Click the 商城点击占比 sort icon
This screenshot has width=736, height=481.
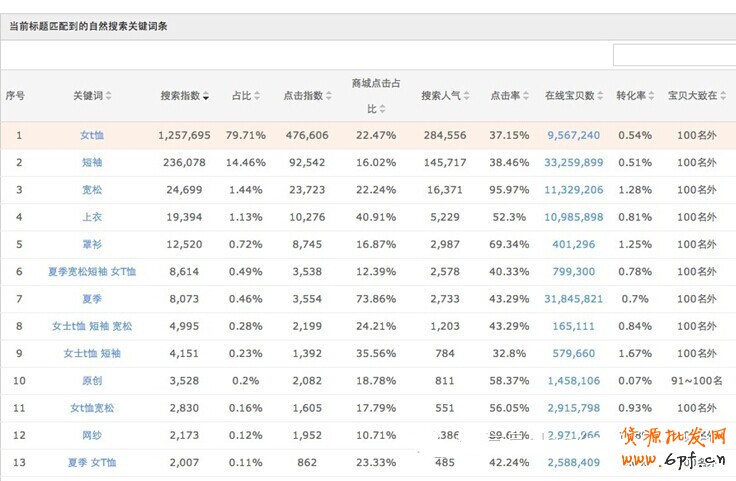[x=385, y=110]
